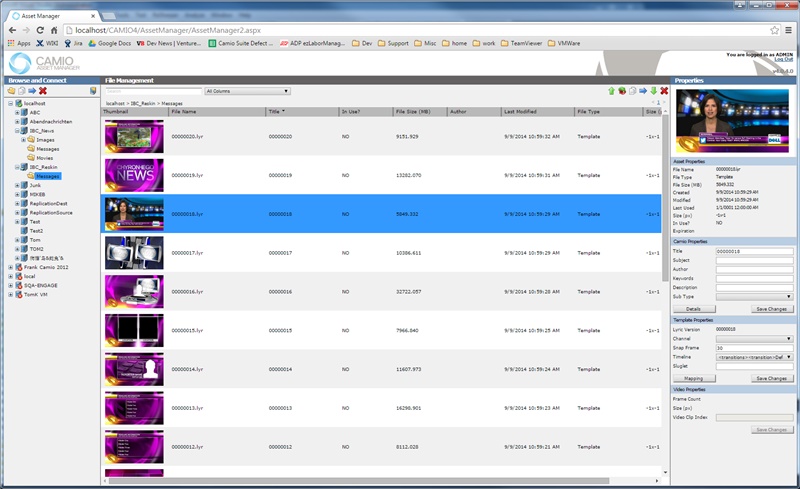Click the Log Out link
Viewport: 800px width, 489px height.
(x=784, y=60)
